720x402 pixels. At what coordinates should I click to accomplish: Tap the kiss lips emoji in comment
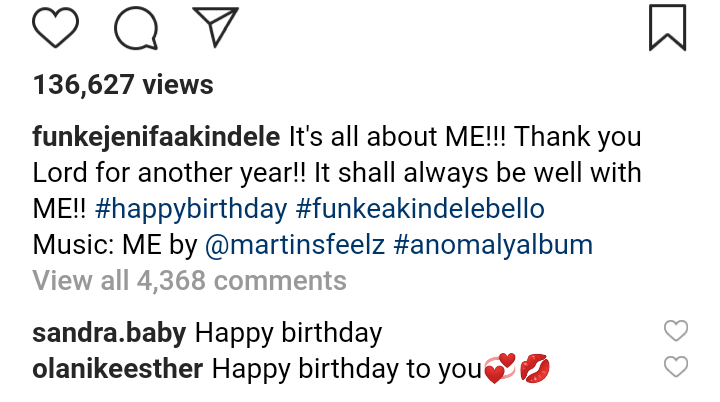(535, 370)
